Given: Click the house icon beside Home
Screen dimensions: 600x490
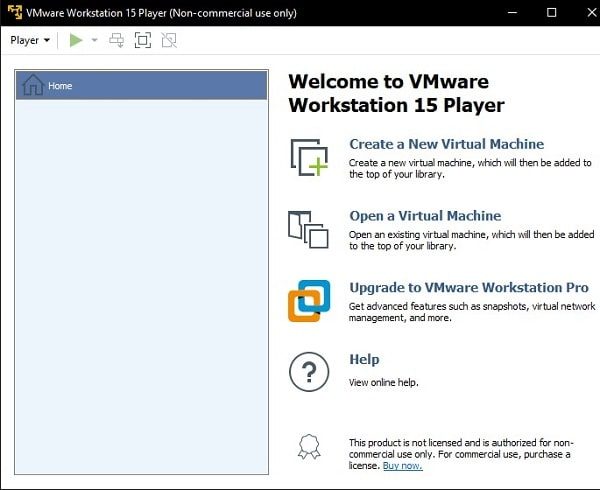Looking at the screenshot, I should [33, 85].
